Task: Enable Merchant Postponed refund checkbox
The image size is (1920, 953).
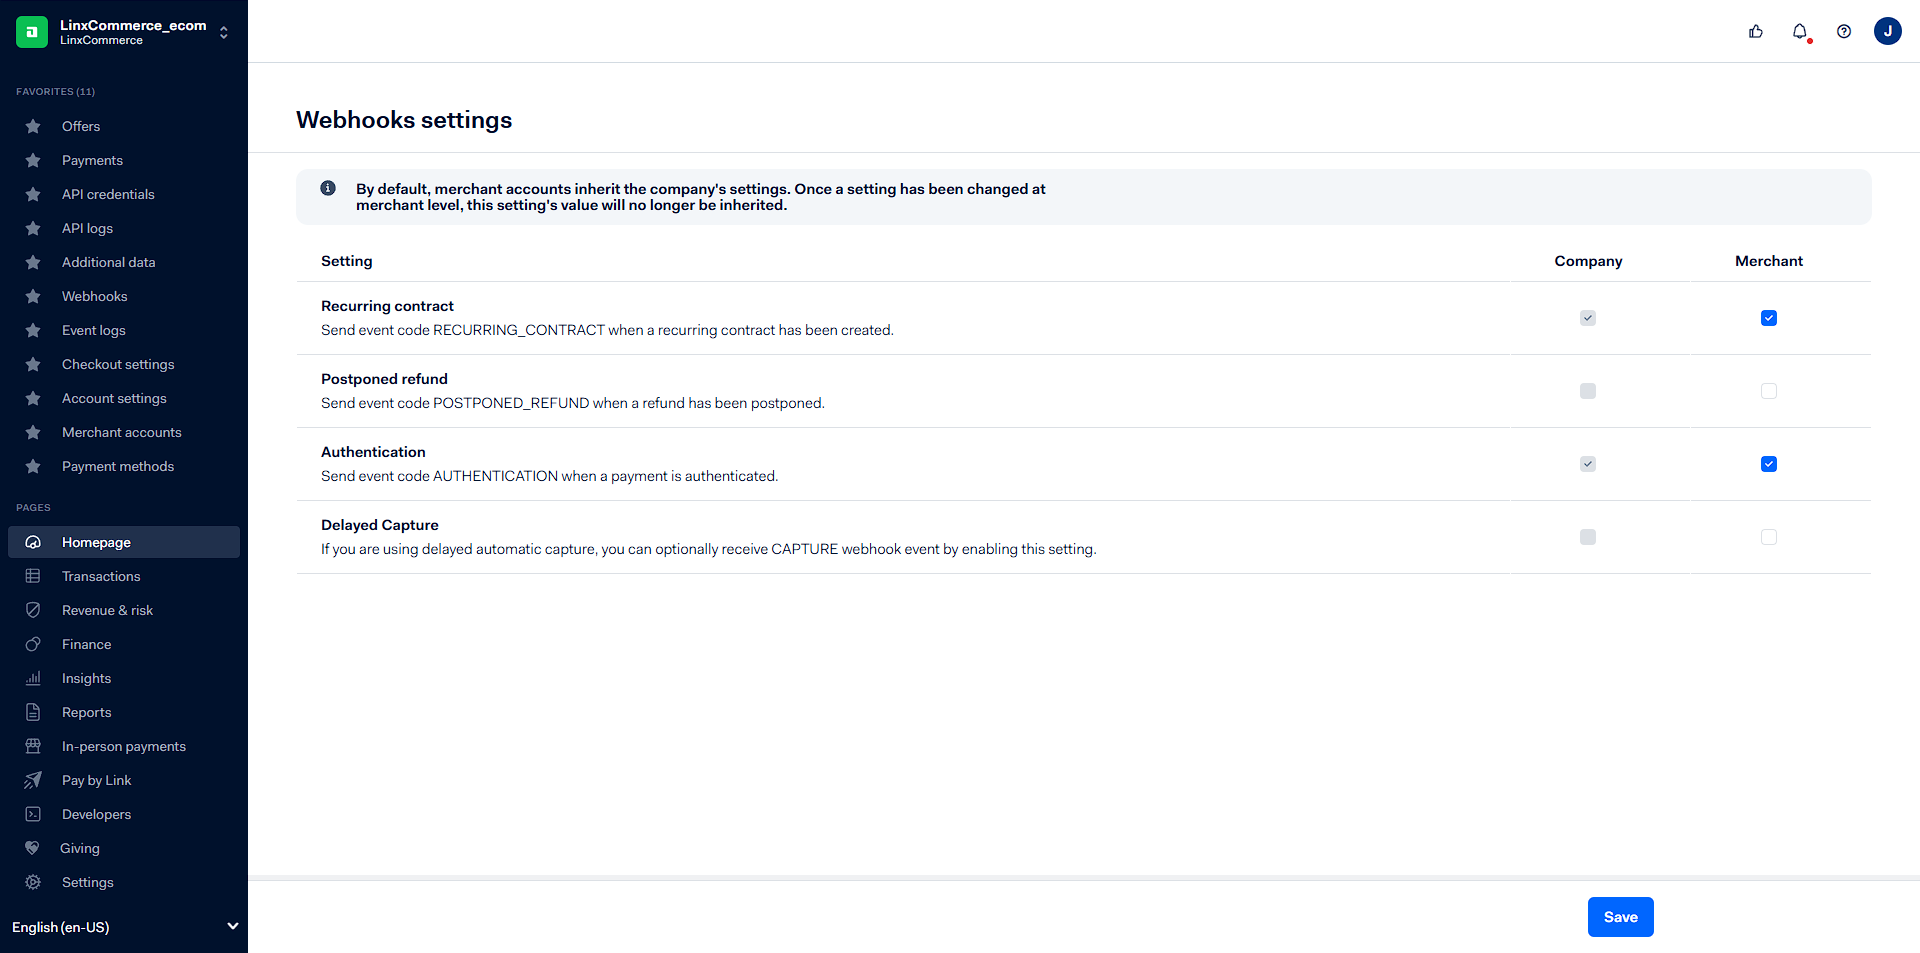Action: point(1769,391)
